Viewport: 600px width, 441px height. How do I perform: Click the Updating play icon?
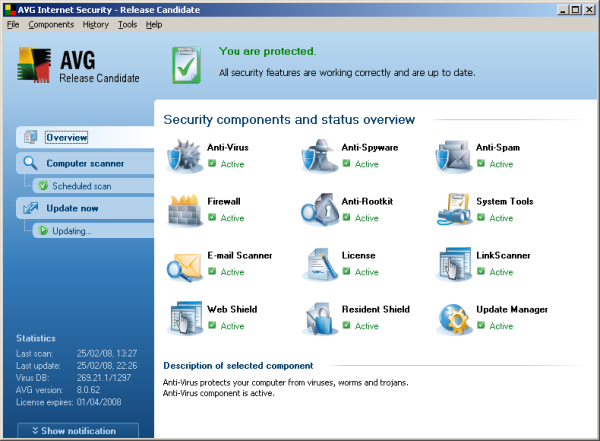pyautogui.click(x=43, y=230)
